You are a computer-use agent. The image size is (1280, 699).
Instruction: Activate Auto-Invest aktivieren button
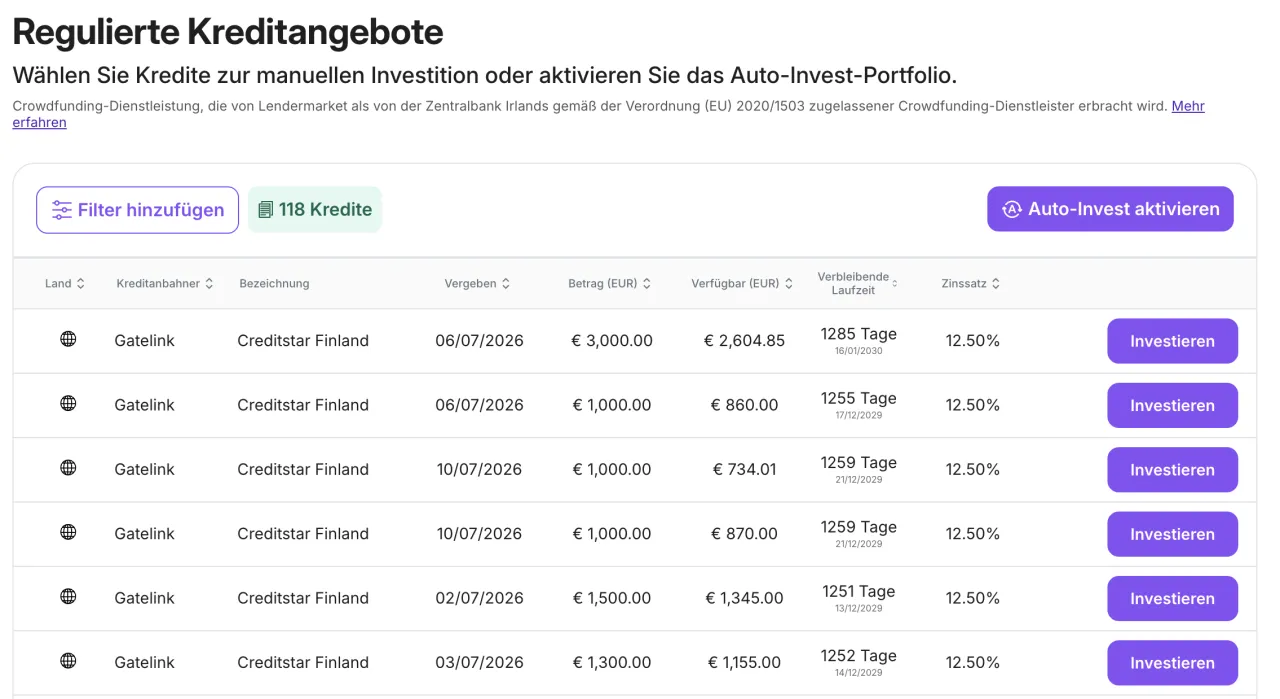(x=1110, y=209)
